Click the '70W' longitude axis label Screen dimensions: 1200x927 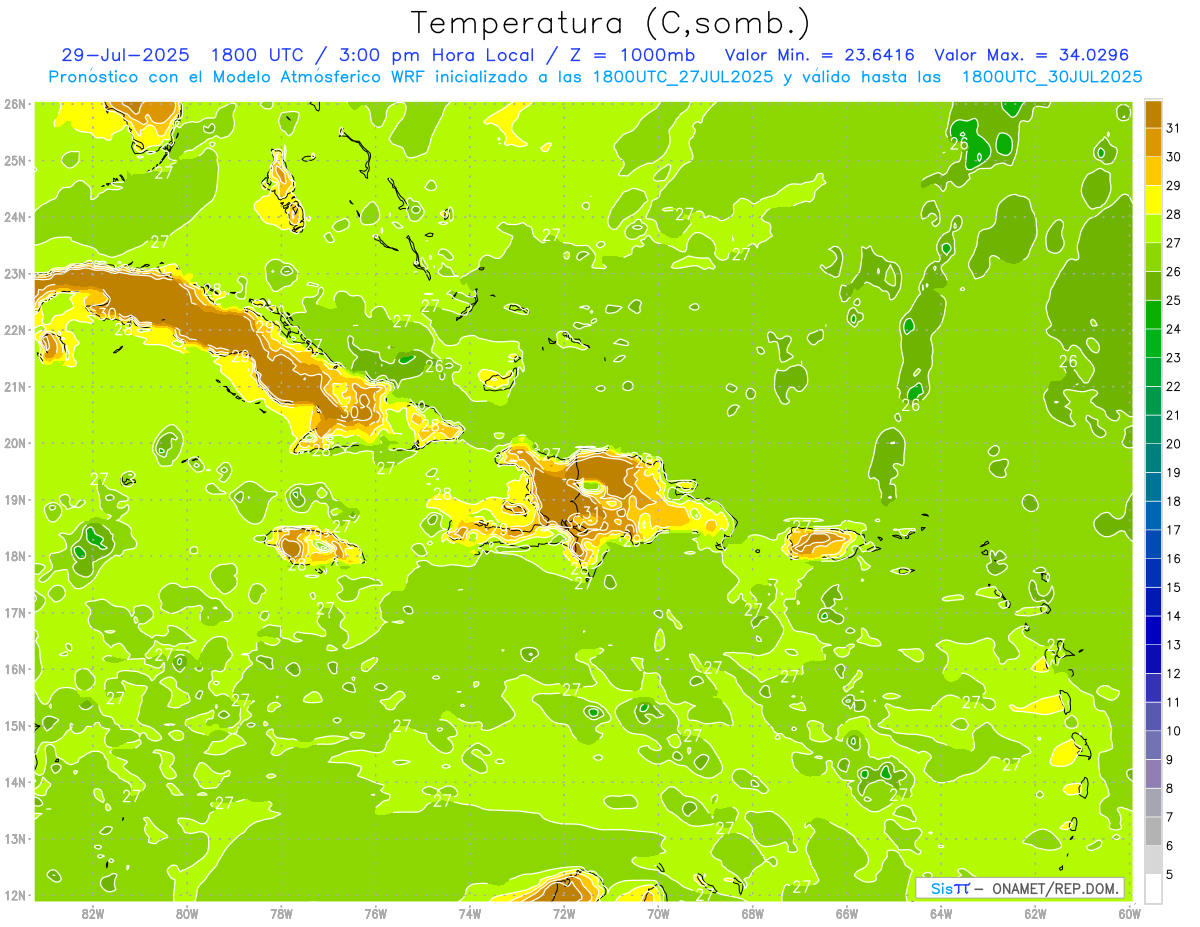pos(658,913)
